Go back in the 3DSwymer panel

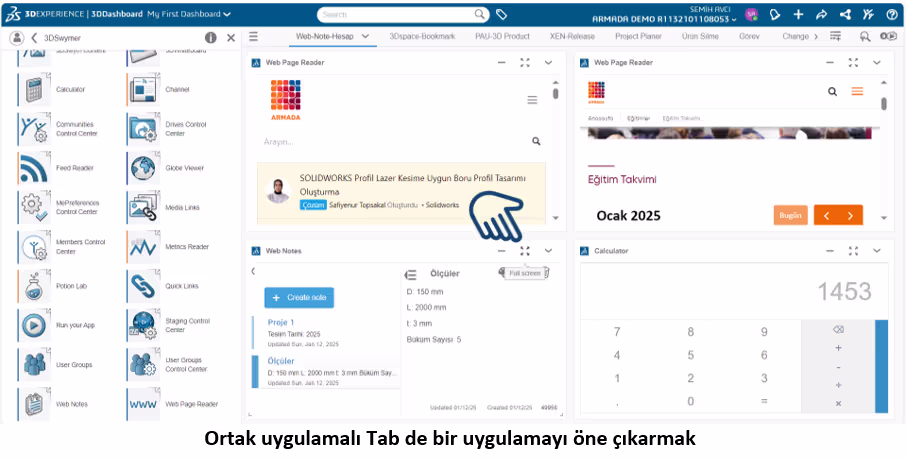point(34,38)
